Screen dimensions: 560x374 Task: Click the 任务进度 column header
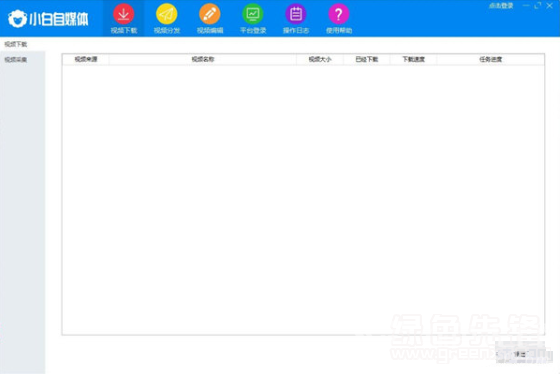[x=491, y=59]
